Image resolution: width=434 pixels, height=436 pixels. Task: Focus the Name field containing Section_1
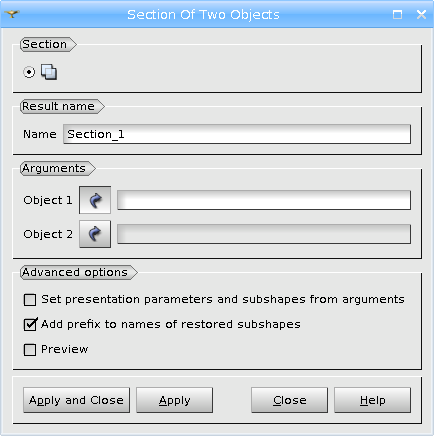tap(237, 134)
